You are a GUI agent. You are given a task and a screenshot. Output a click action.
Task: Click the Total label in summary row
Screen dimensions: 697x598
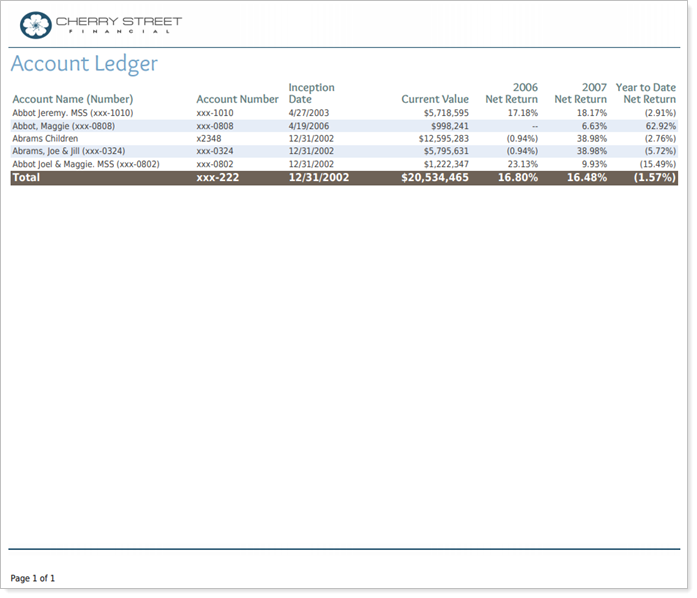point(26,177)
